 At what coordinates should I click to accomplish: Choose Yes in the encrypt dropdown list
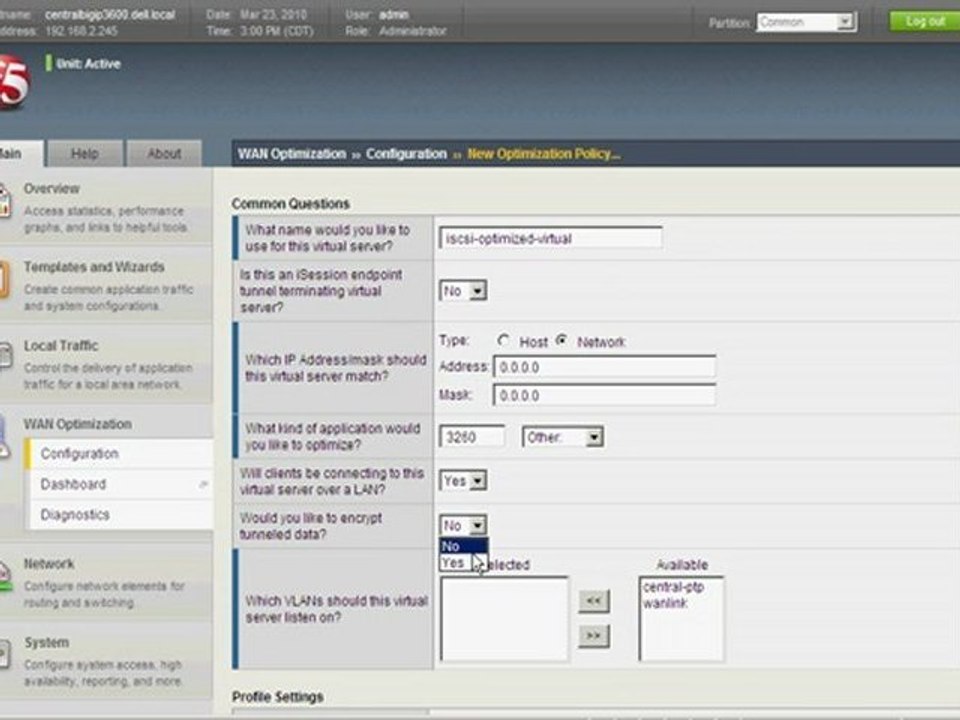pos(457,563)
